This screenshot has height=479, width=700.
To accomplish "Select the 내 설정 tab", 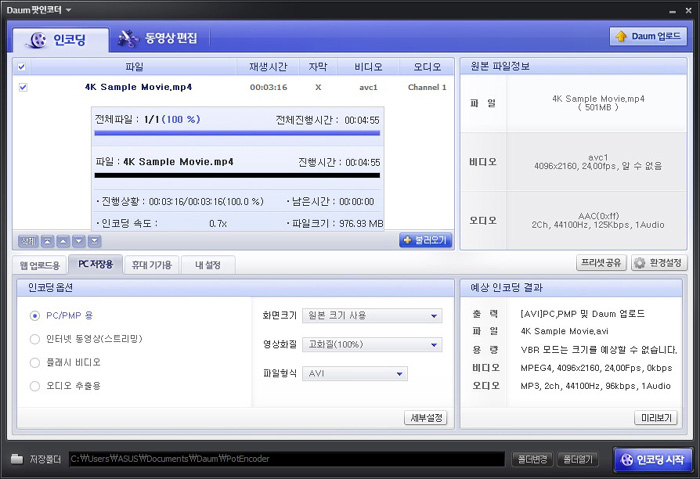I will click(x=208, y=265).
